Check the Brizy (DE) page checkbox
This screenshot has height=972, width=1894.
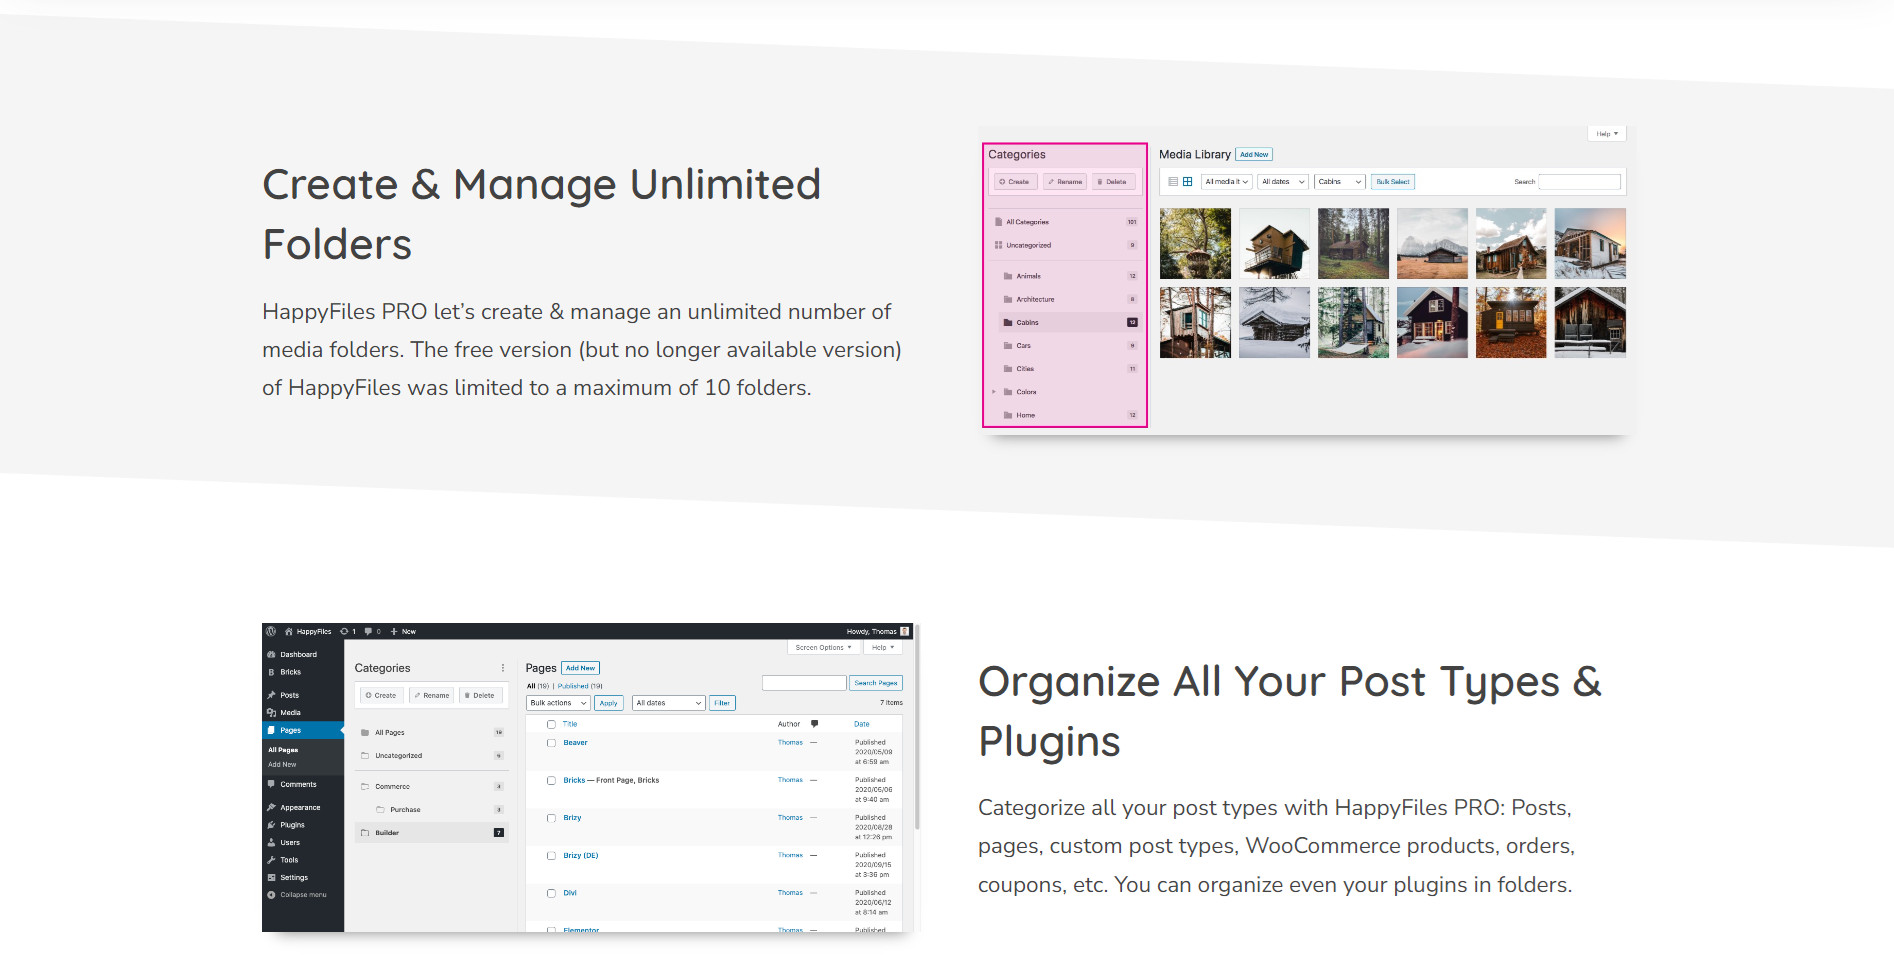coord(551,856)
